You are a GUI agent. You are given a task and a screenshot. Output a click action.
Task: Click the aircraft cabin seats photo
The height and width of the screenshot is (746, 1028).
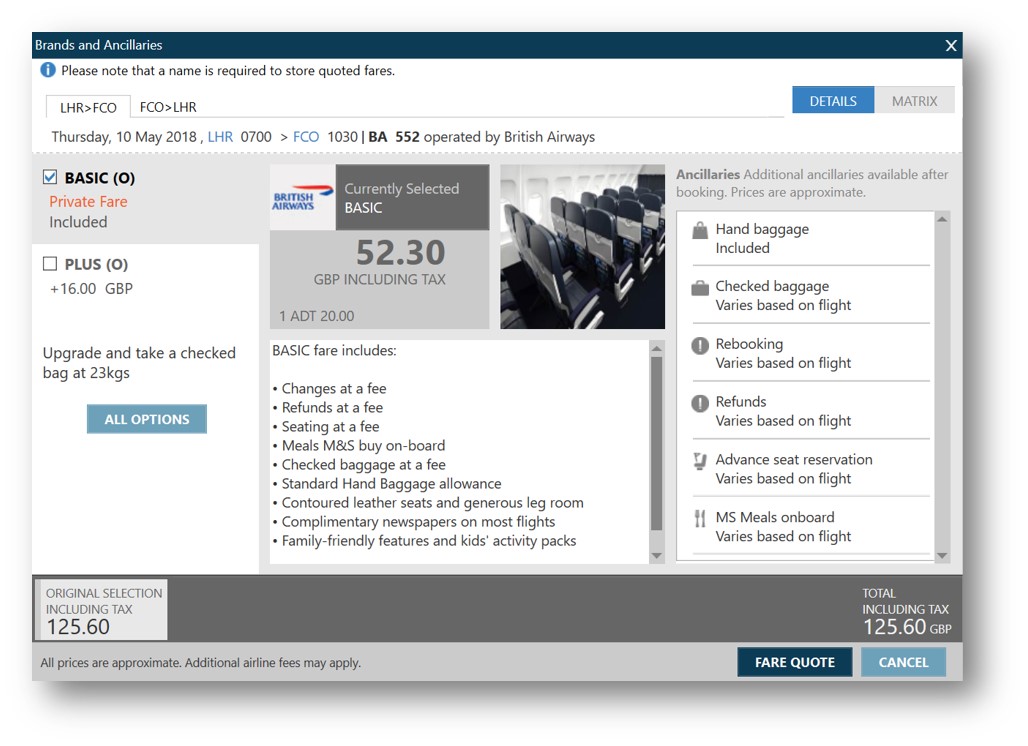click(582, 246)
